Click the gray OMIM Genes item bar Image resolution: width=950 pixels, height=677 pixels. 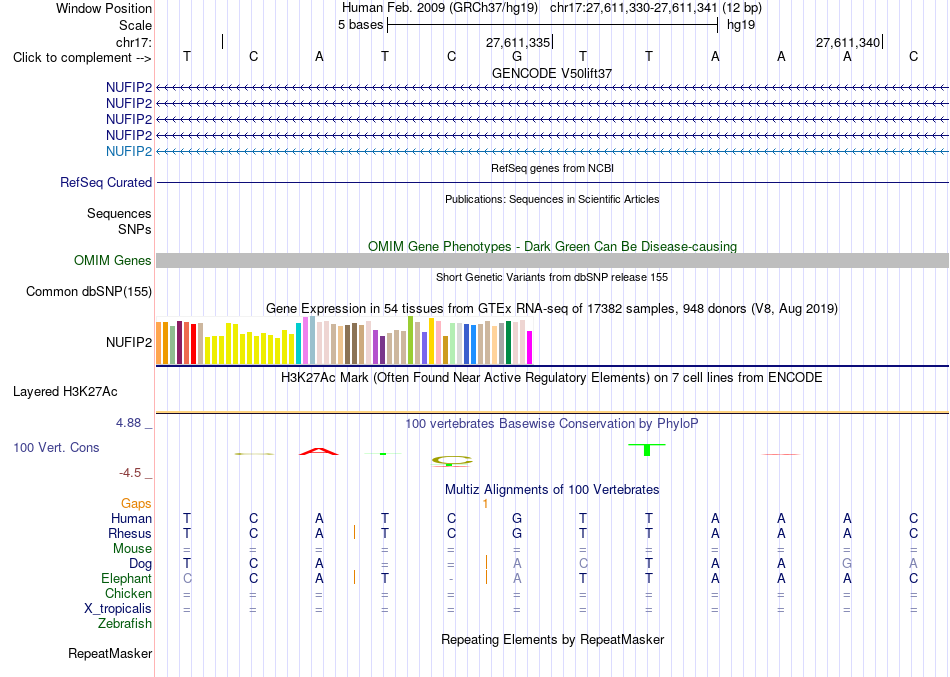point(552,261)
